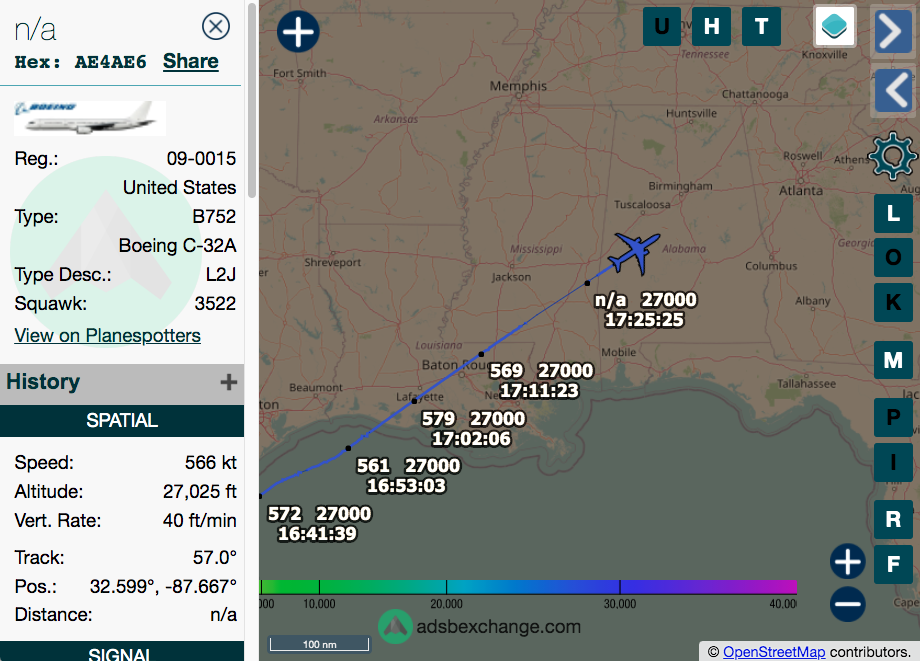This screenshot has width=920, height=661.
Task: Click the registration value 09-0015
Action: 201,158
